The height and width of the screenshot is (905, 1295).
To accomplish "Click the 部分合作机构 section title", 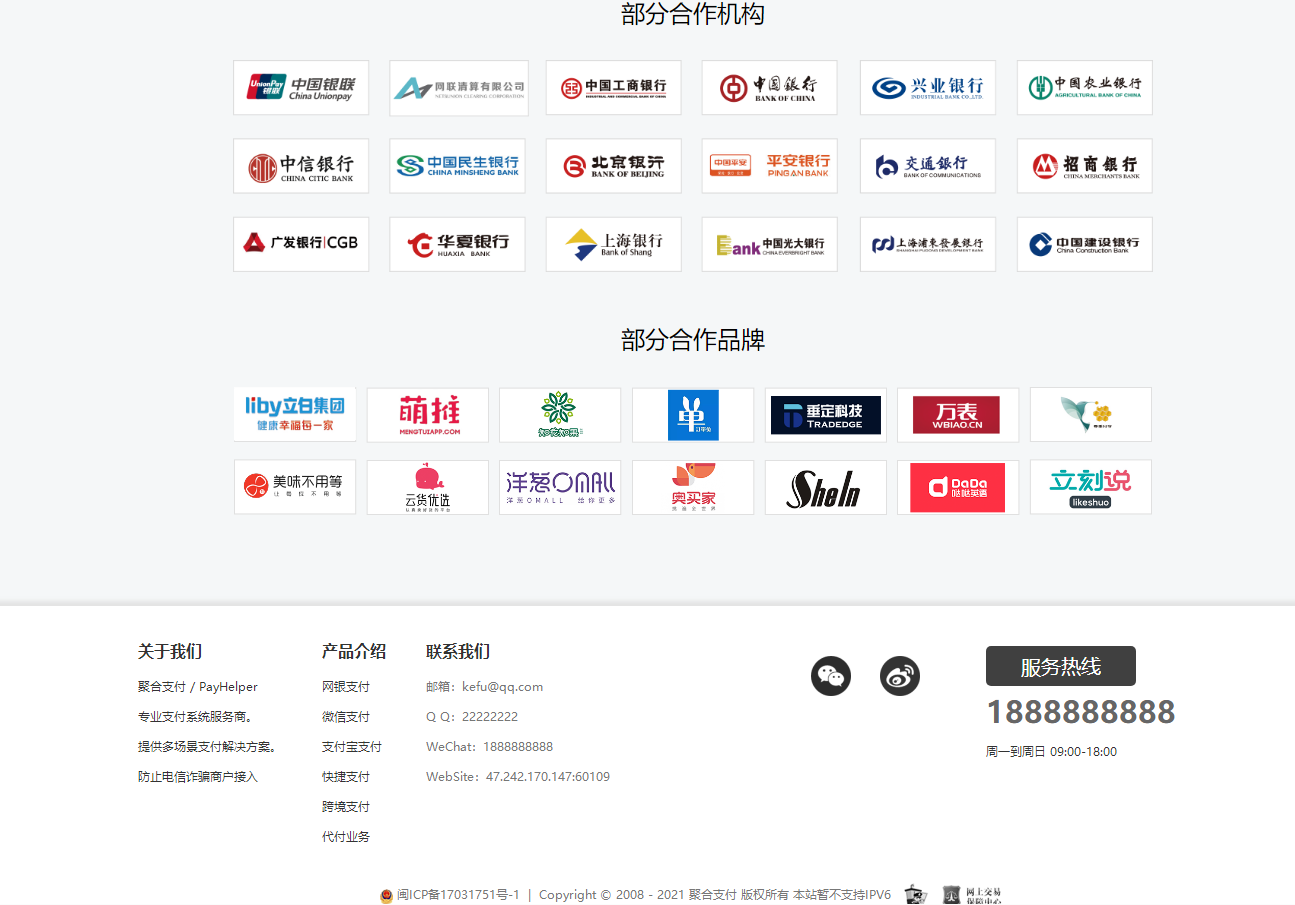I will tap(693, 14).
